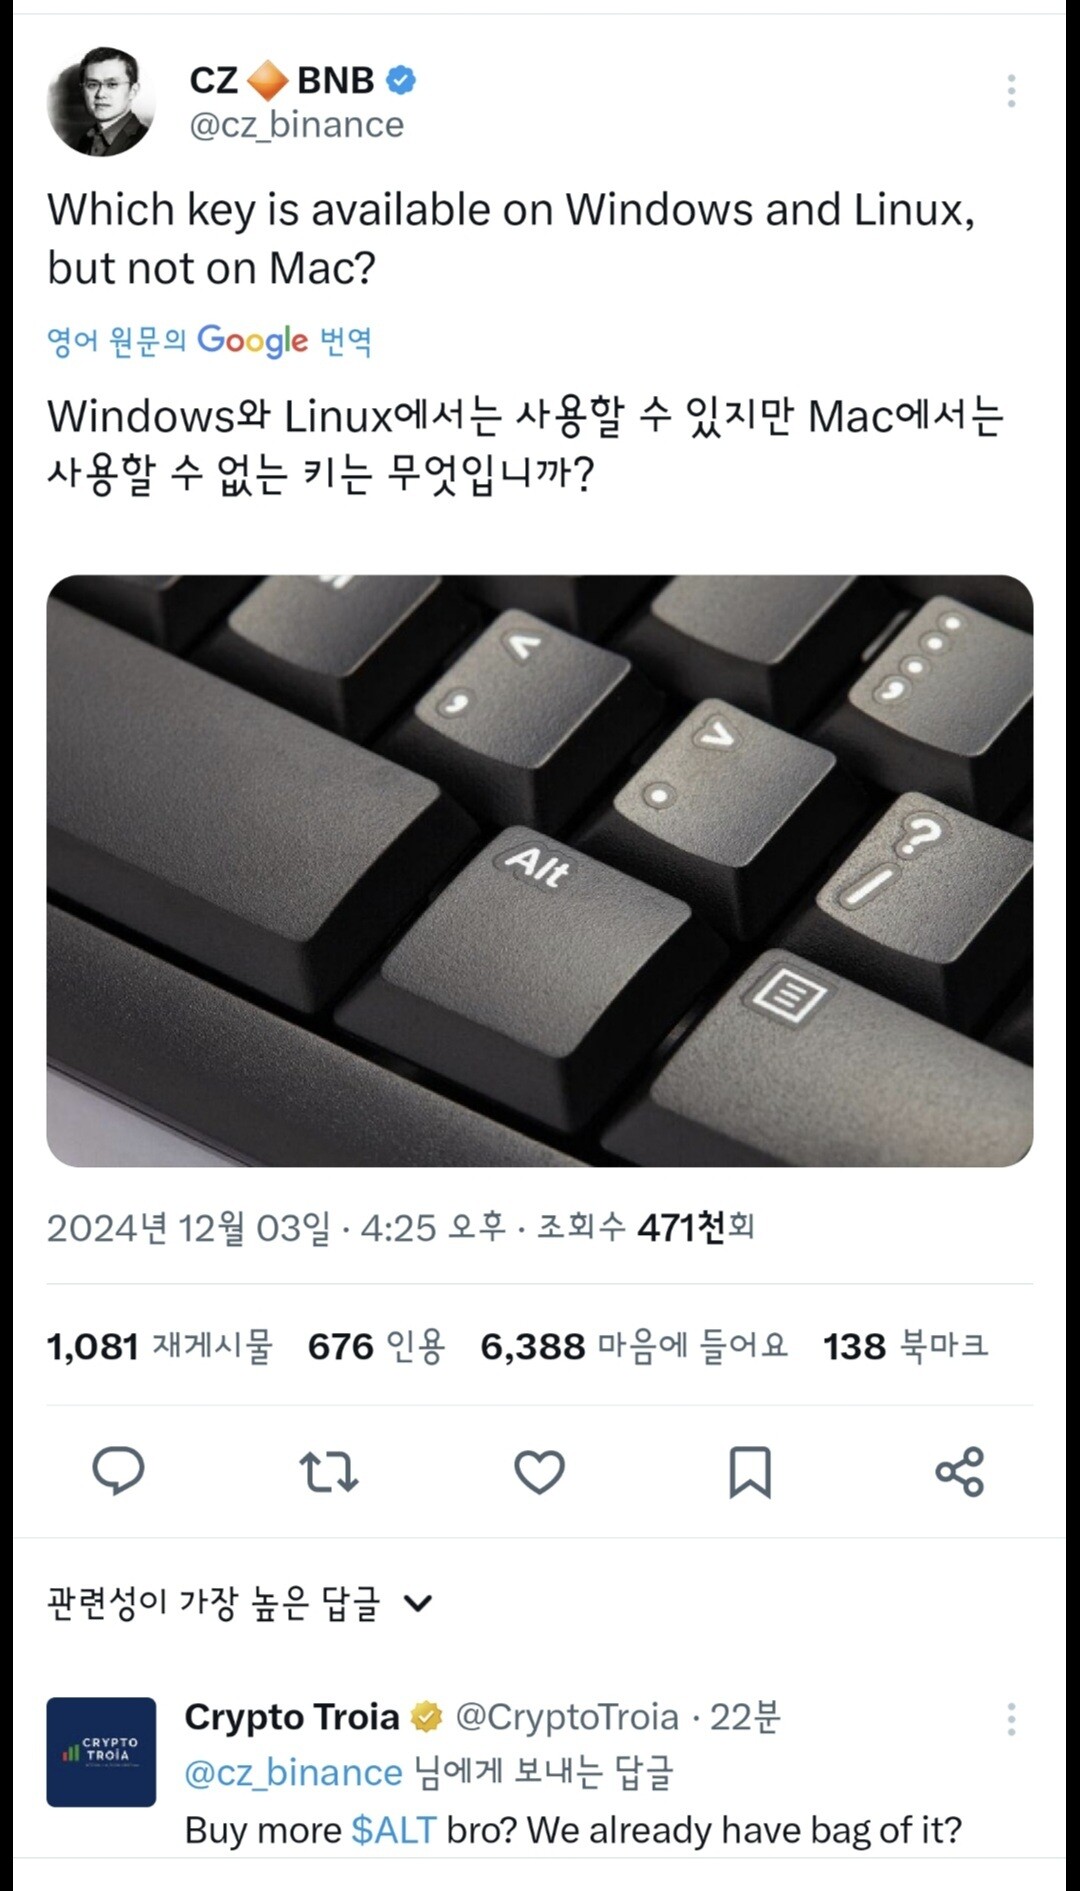Tap the repost arrows icon
This screenshot has width=1080, height=1891.
(x=329, y=1472)
